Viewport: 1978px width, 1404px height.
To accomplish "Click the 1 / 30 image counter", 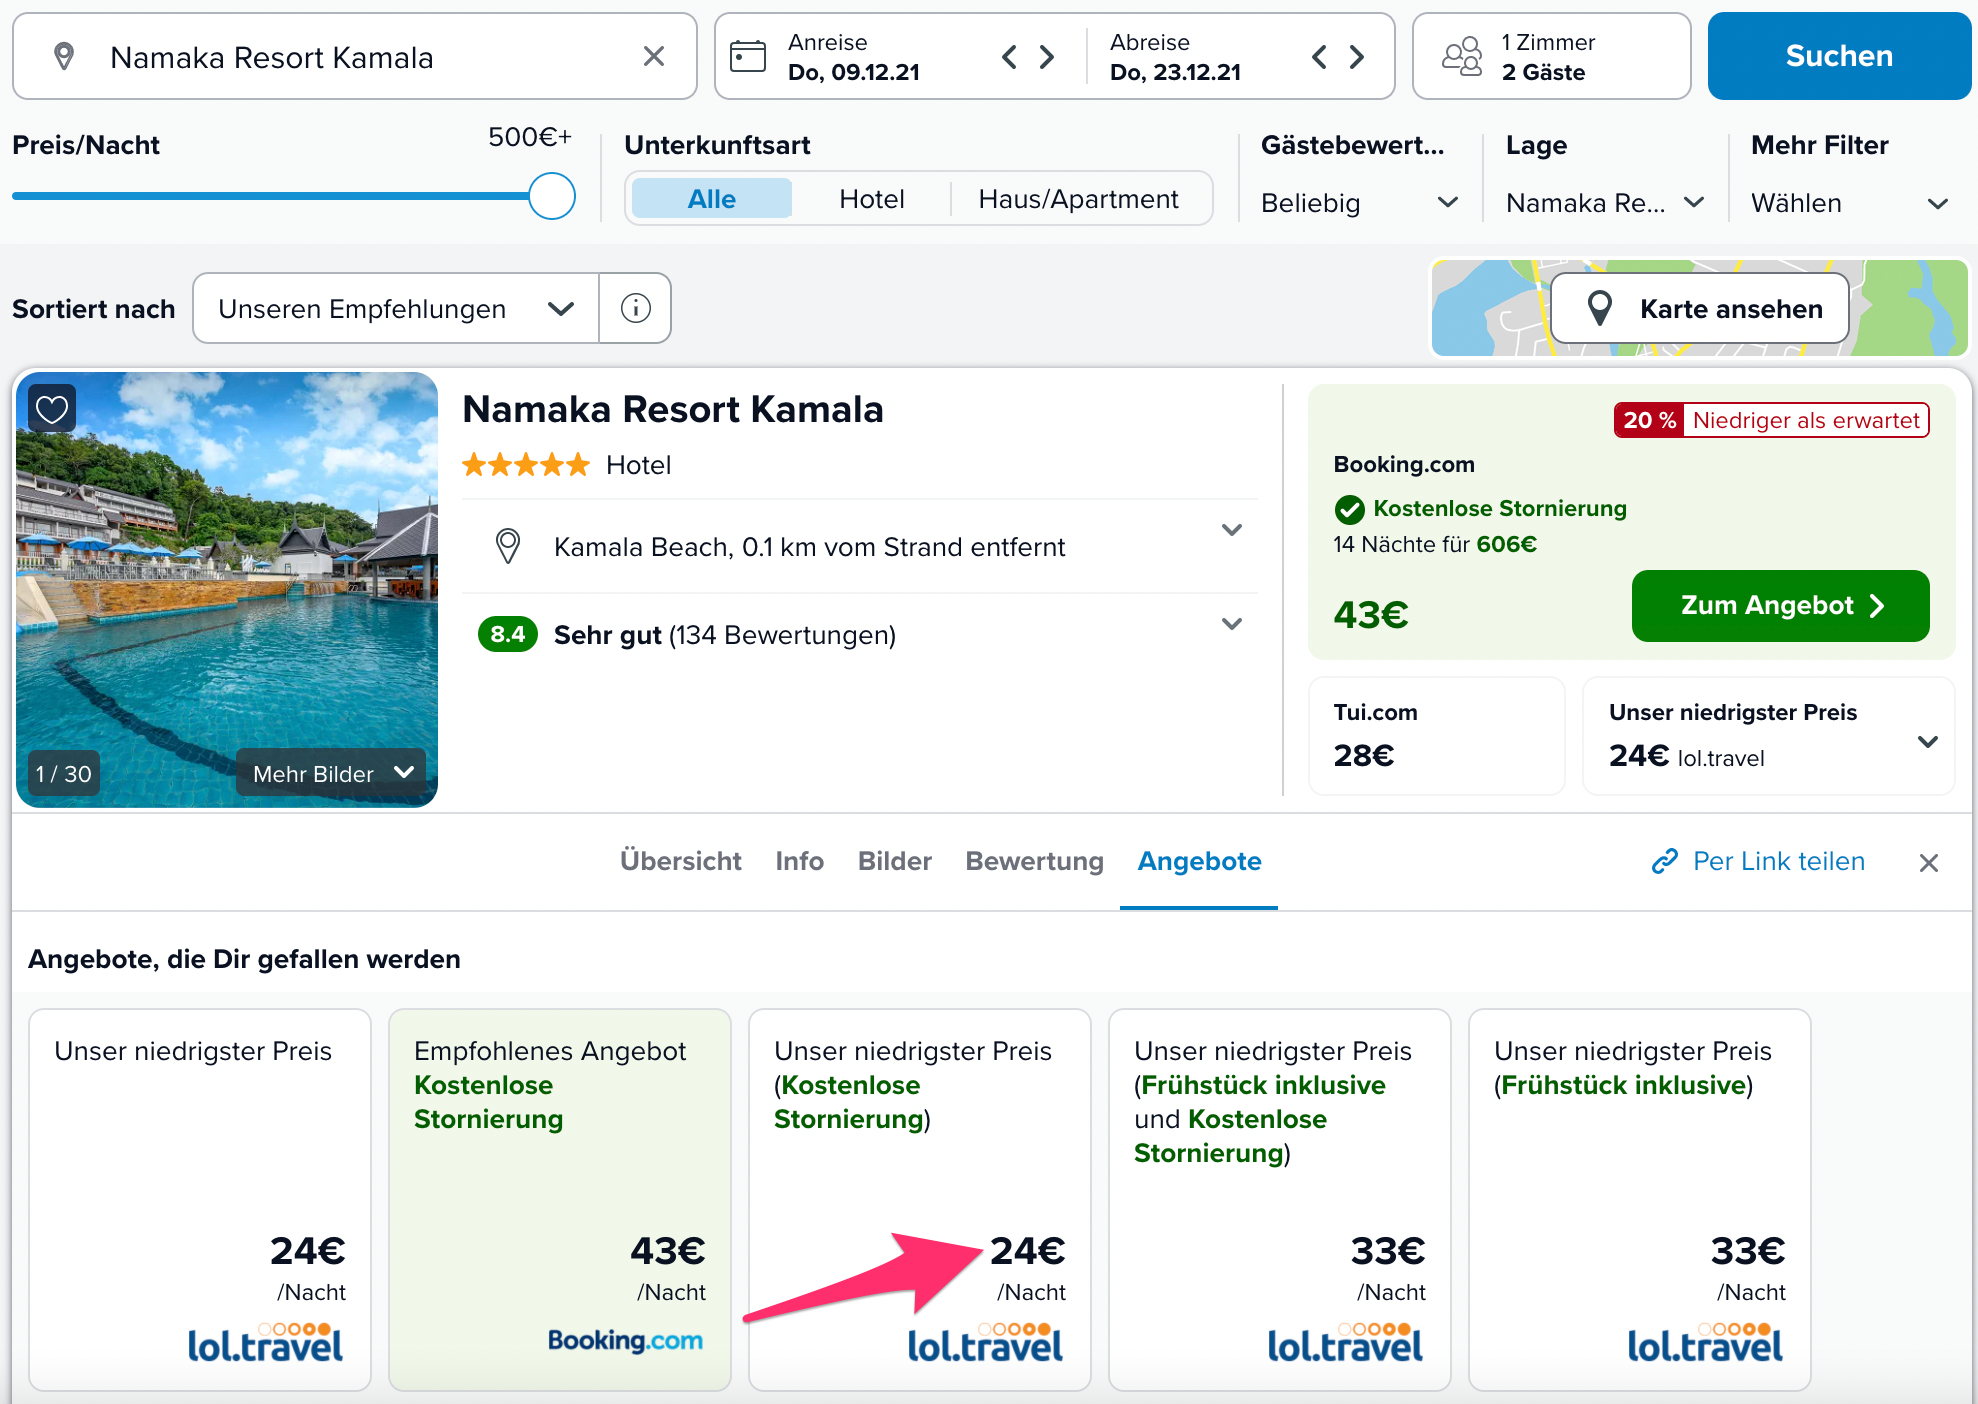I will [x=64, y=773].
